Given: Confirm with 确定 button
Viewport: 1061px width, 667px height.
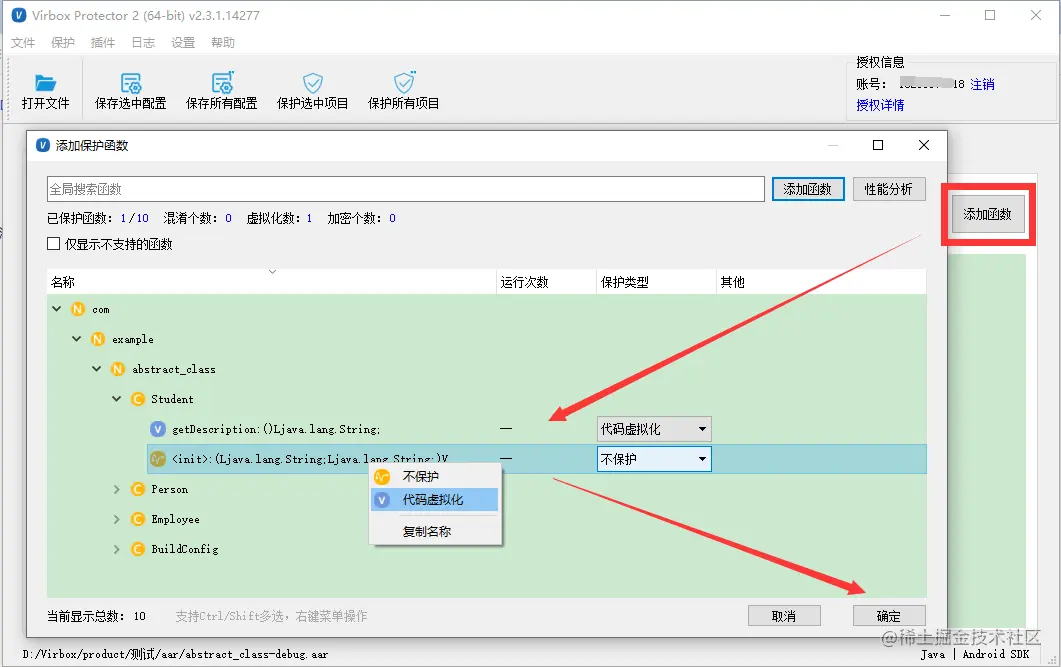Looking at the screenshot, I should pos(889,616).
